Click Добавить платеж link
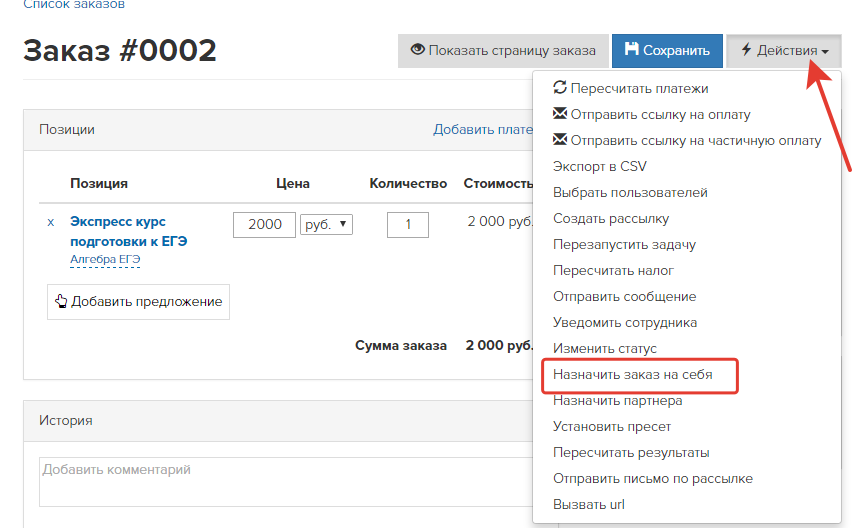The height and width of the screenshot is (528, 866). pos(483,129)
